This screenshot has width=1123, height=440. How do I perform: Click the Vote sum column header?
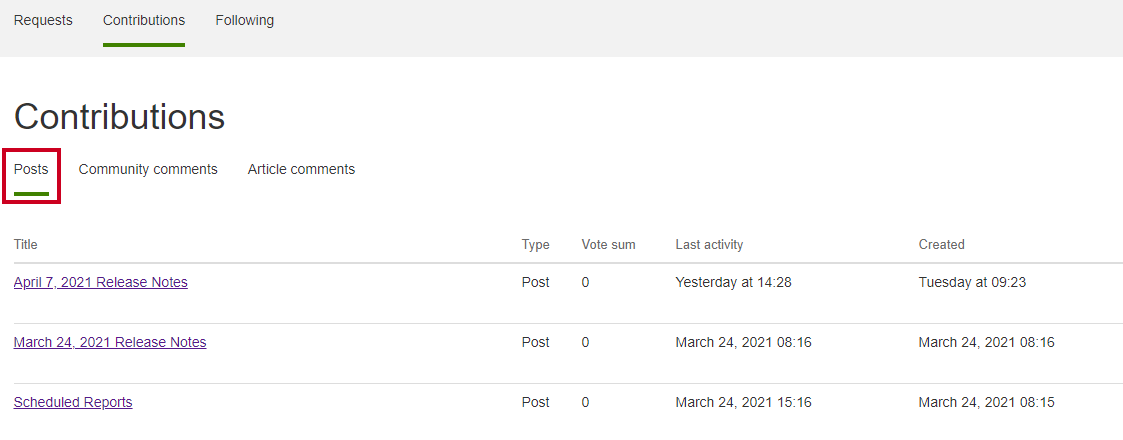pyautogui.click(x=608, y=244)
